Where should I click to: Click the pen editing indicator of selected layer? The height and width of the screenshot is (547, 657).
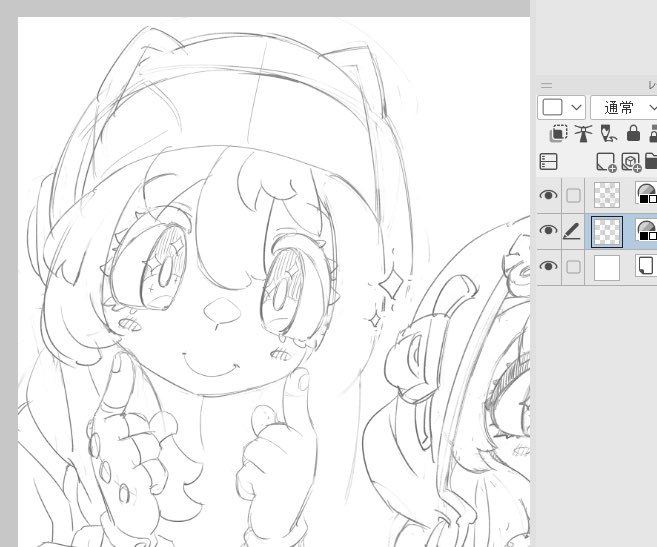tap(572, 231)
